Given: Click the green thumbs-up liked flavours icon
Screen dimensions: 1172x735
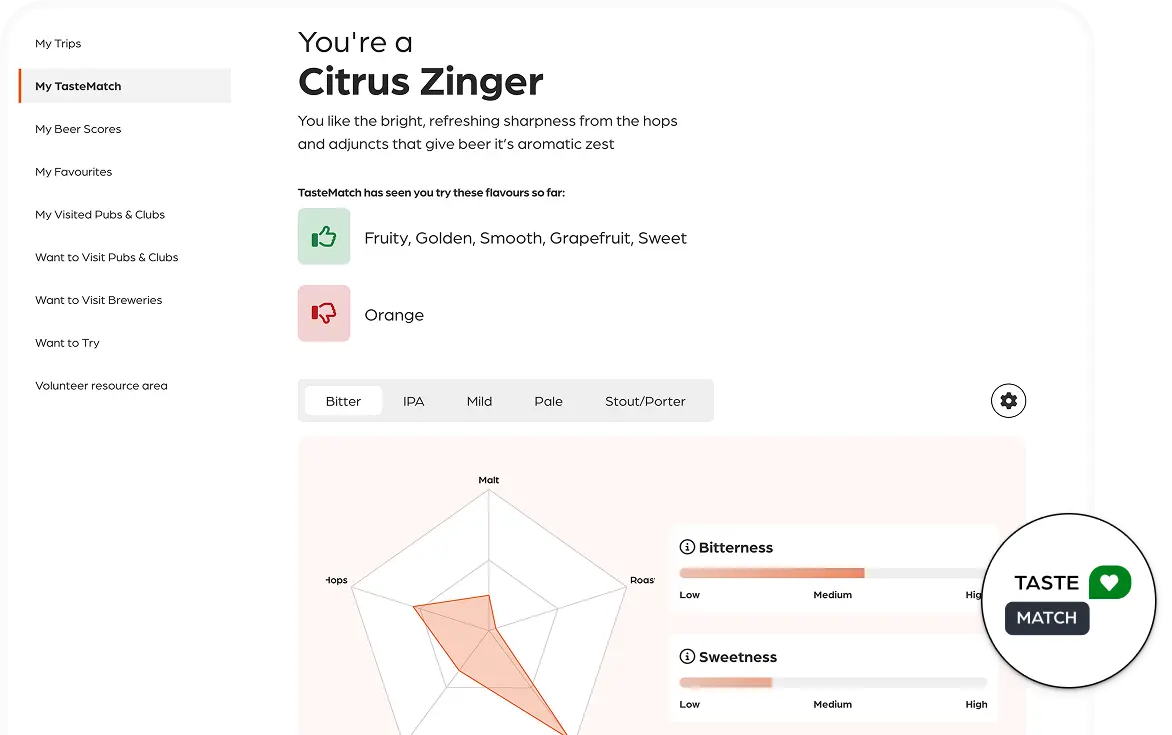Looking at the screenshot, I should pos(324,237).
